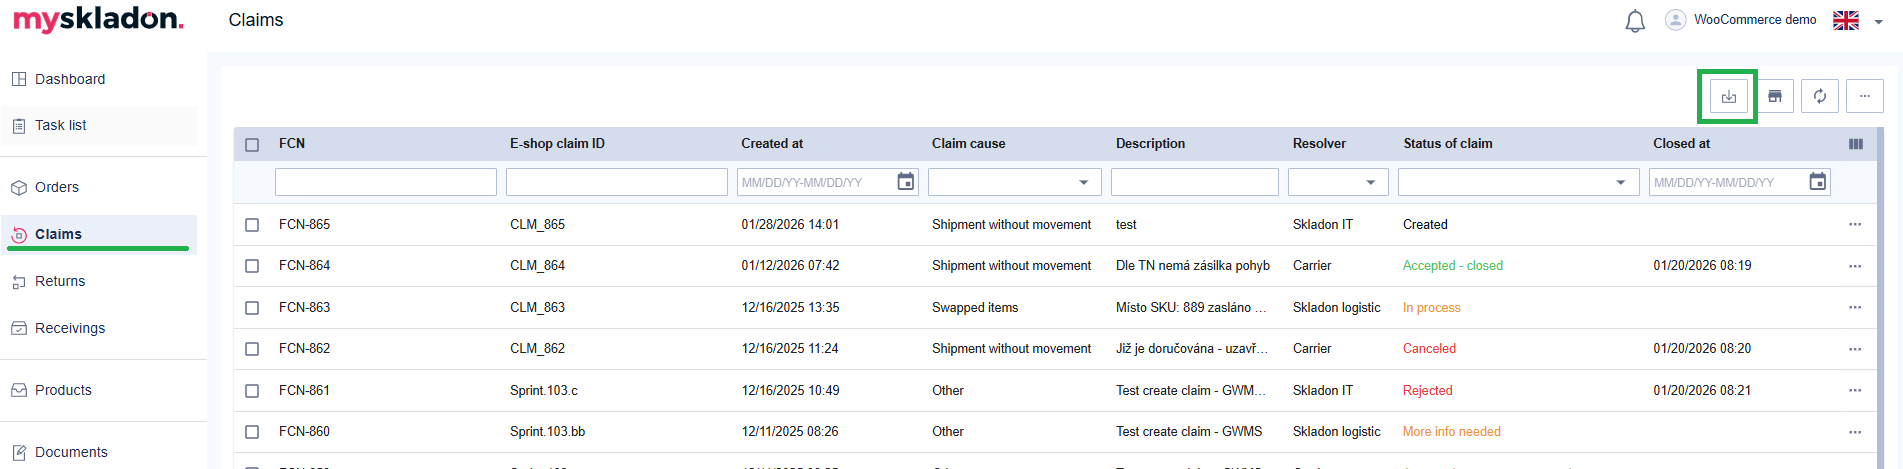1903x469 pixels.
Task: Click More info needed status
Action: (1452, 432)
